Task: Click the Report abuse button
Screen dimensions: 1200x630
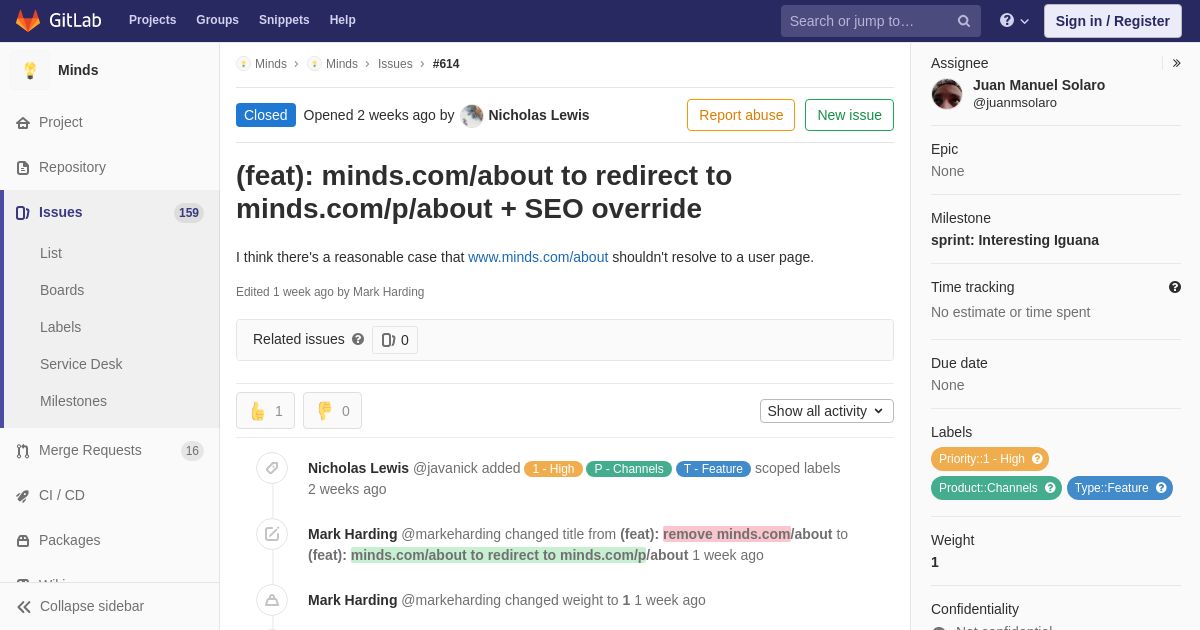Action: [741, 115]
